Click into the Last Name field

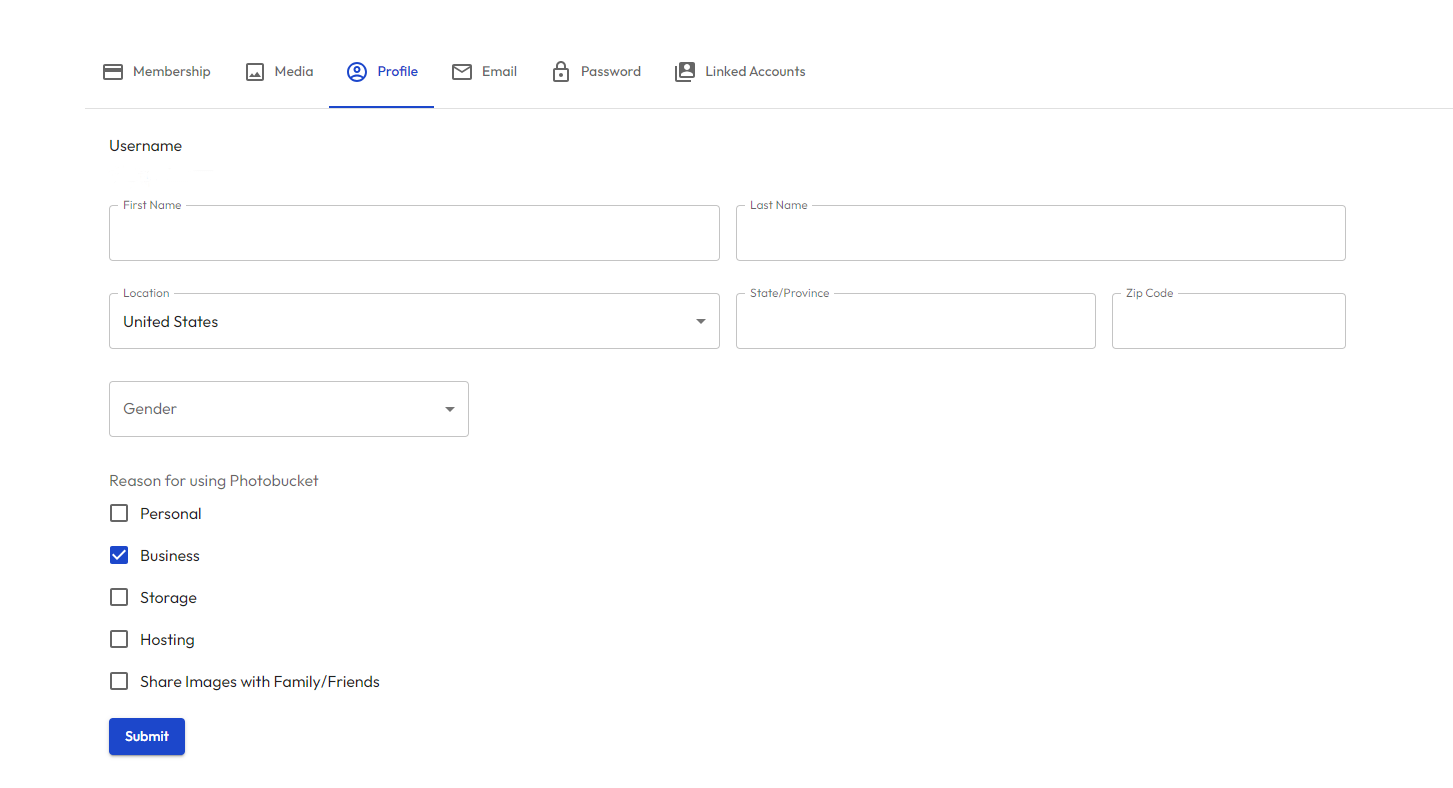[1040, 234]
